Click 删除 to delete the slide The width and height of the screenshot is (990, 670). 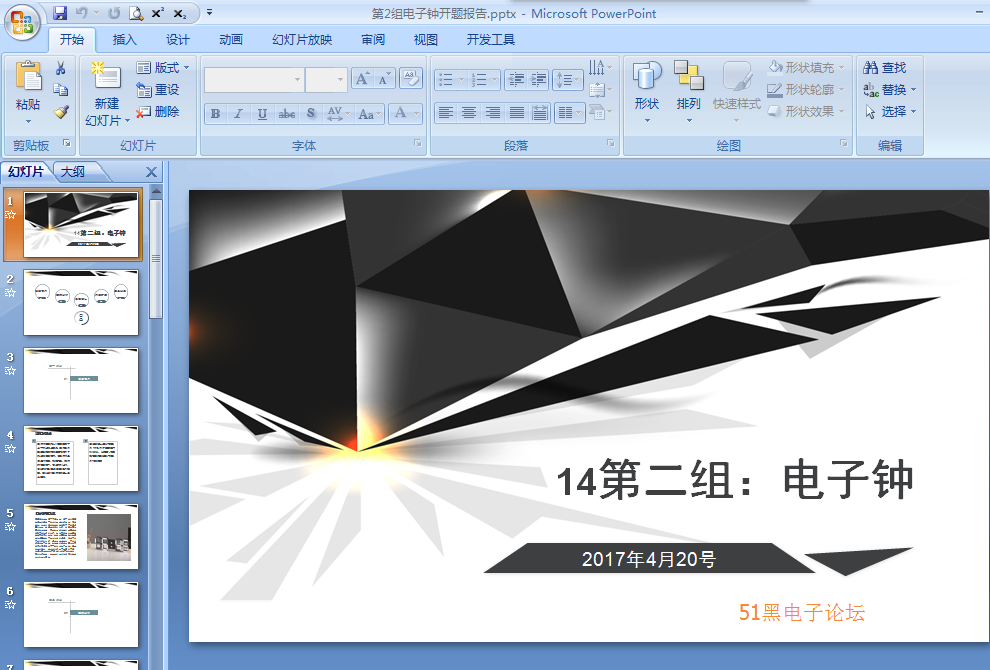click(x=158, y=112)
